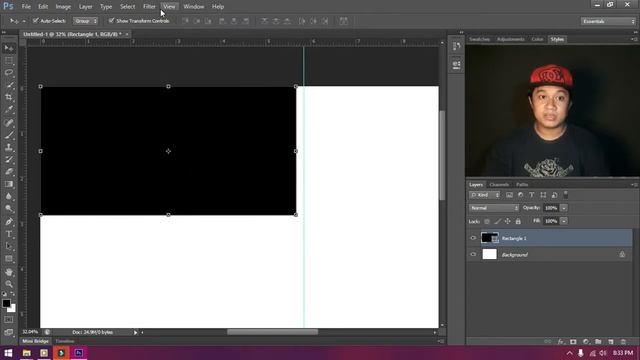Screen dimensions: 640x360
Task: Toggle the Show Transform Controls checkbox
Action: click(x=111, y=20)
